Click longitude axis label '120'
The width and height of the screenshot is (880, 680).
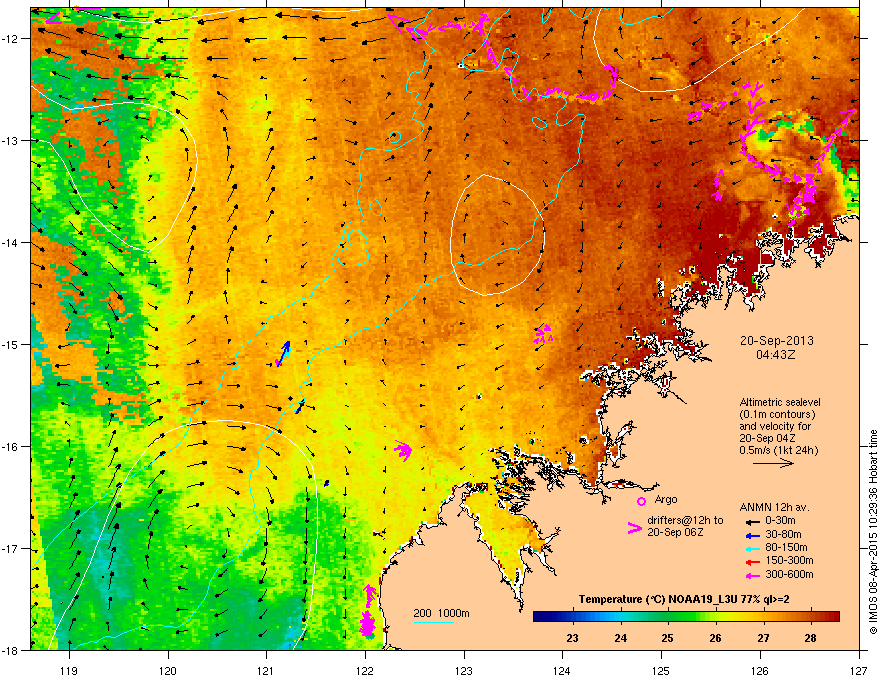pos(168,670)
